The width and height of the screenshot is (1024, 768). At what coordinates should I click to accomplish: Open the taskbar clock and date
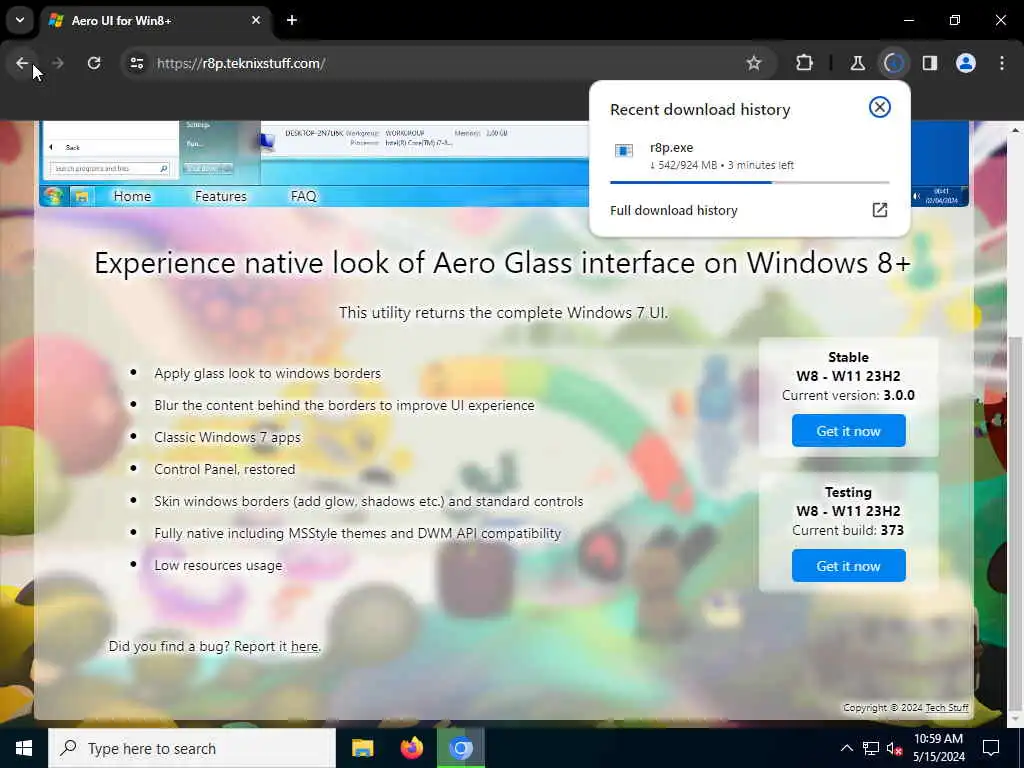938,748
